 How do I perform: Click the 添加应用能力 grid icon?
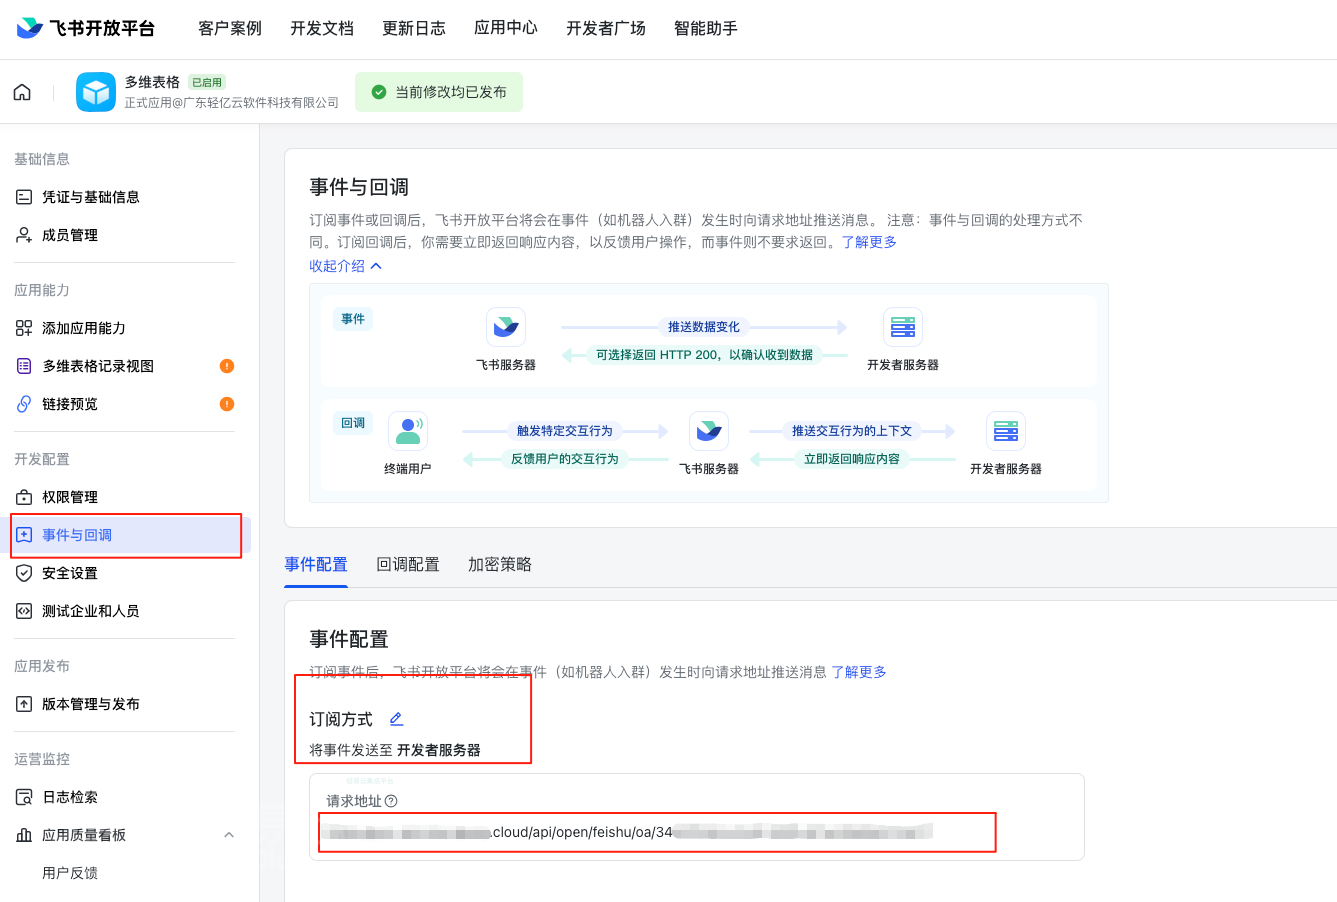24,328
